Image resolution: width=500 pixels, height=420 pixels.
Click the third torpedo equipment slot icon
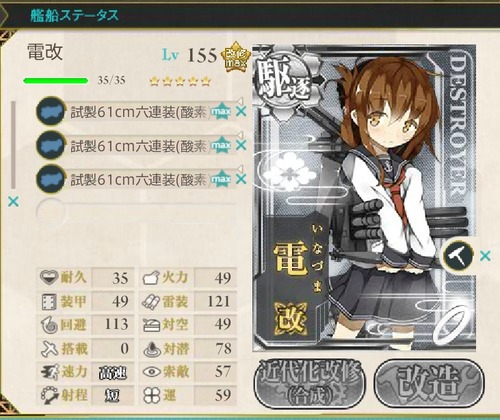coord(50,179)
